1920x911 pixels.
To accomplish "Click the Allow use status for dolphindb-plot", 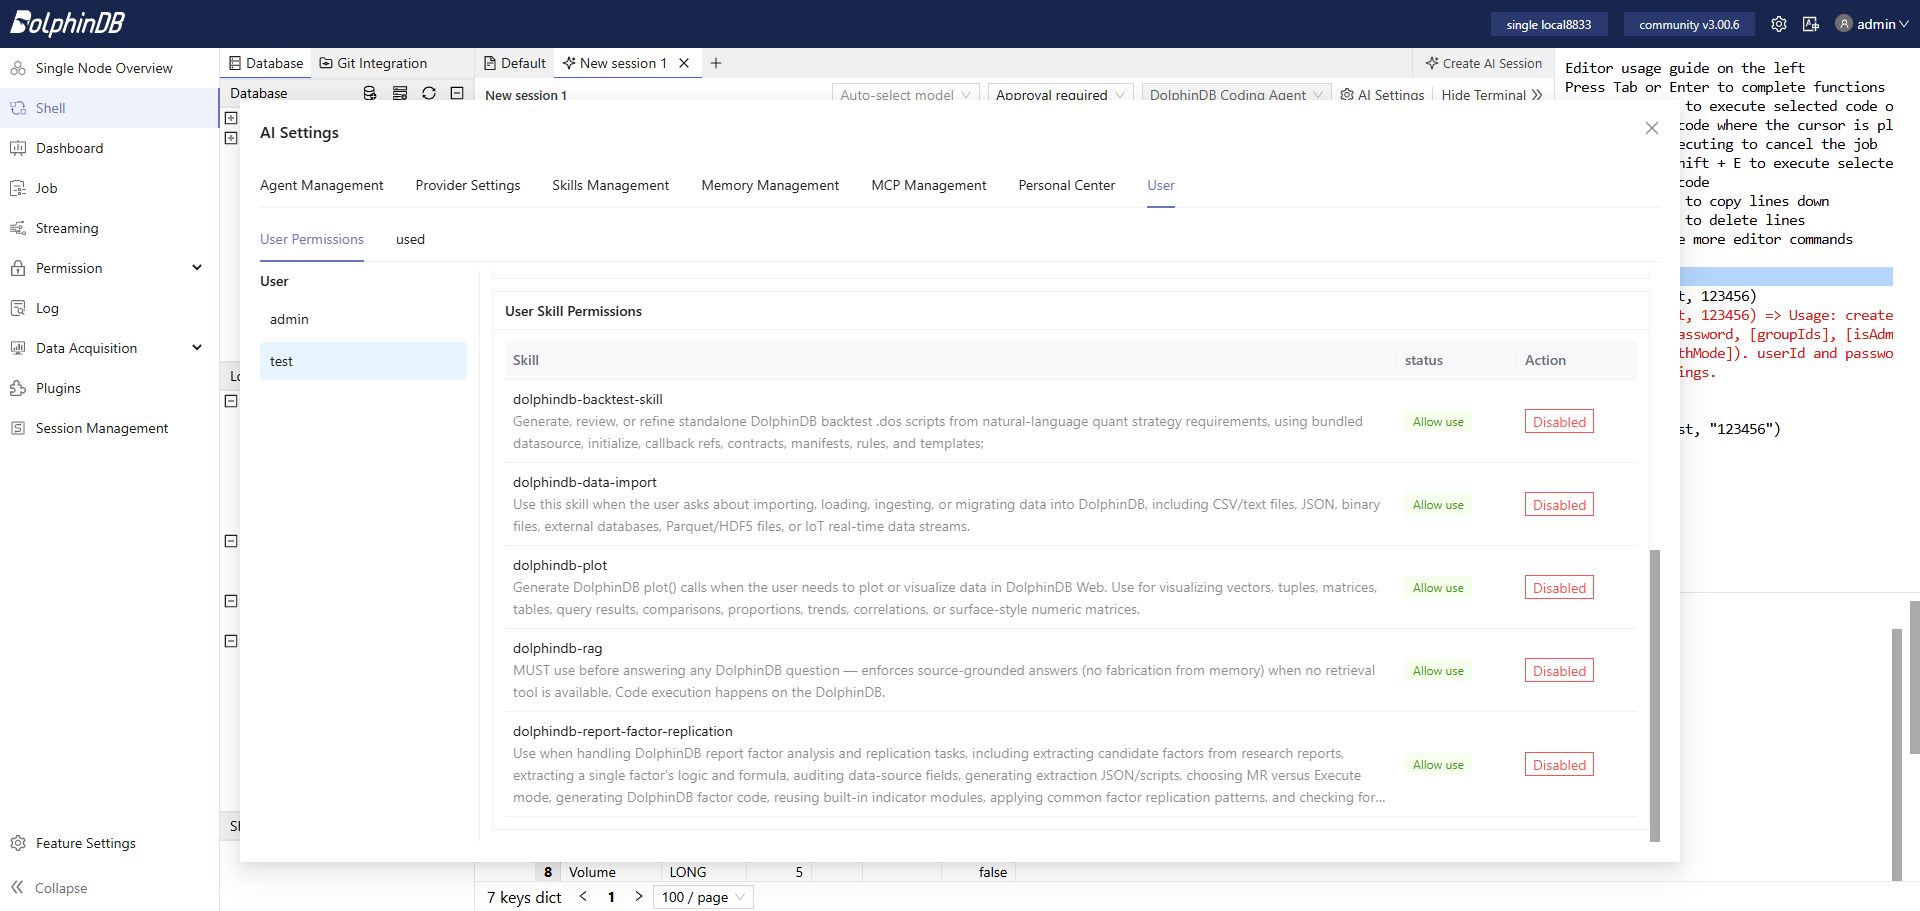I will coord(1438,588).
